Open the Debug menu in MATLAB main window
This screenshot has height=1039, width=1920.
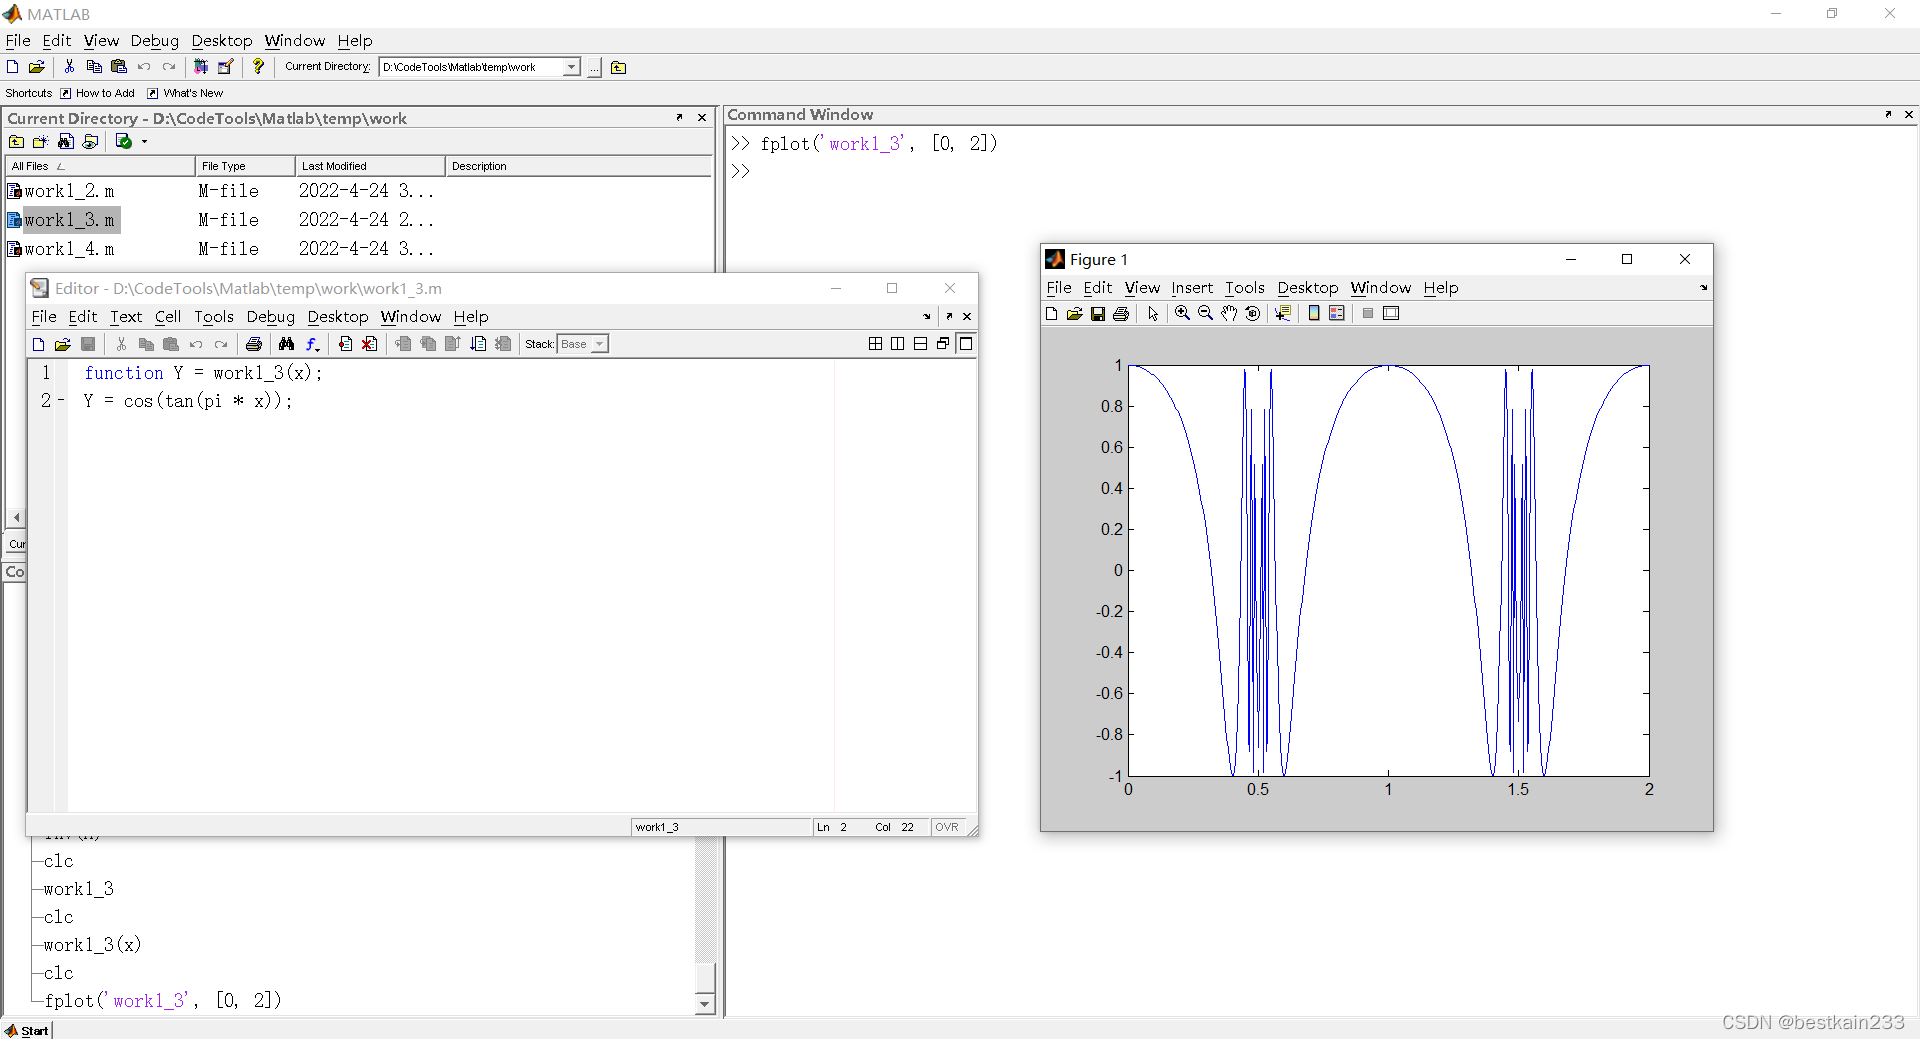[155, 41]
